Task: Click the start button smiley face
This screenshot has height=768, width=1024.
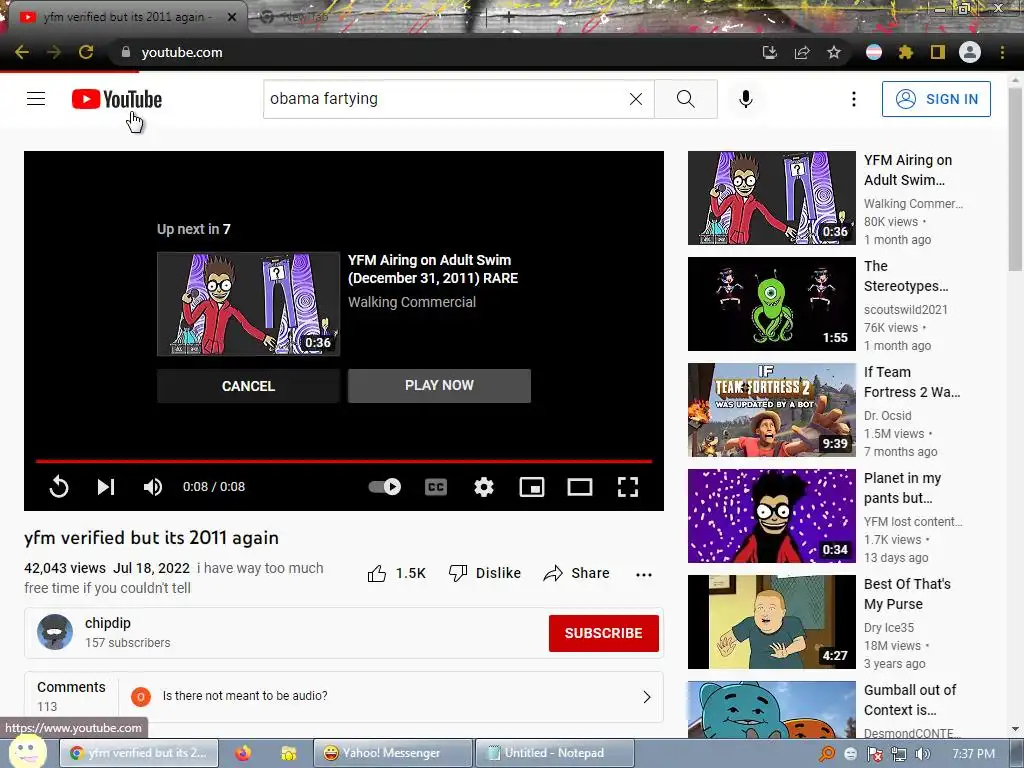Action: point(28,751)
